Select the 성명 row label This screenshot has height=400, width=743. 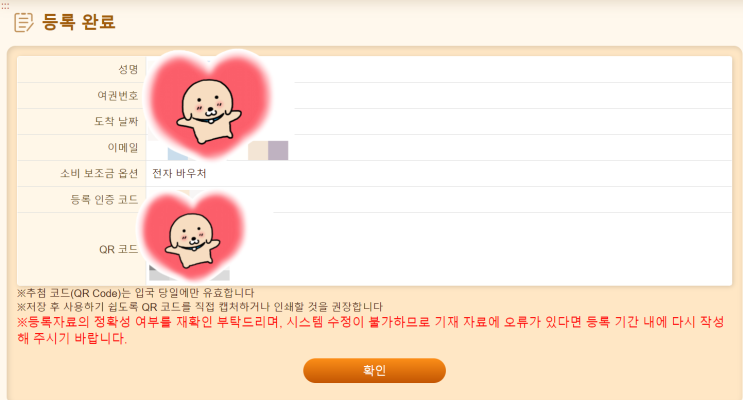(x=128, y=70)
